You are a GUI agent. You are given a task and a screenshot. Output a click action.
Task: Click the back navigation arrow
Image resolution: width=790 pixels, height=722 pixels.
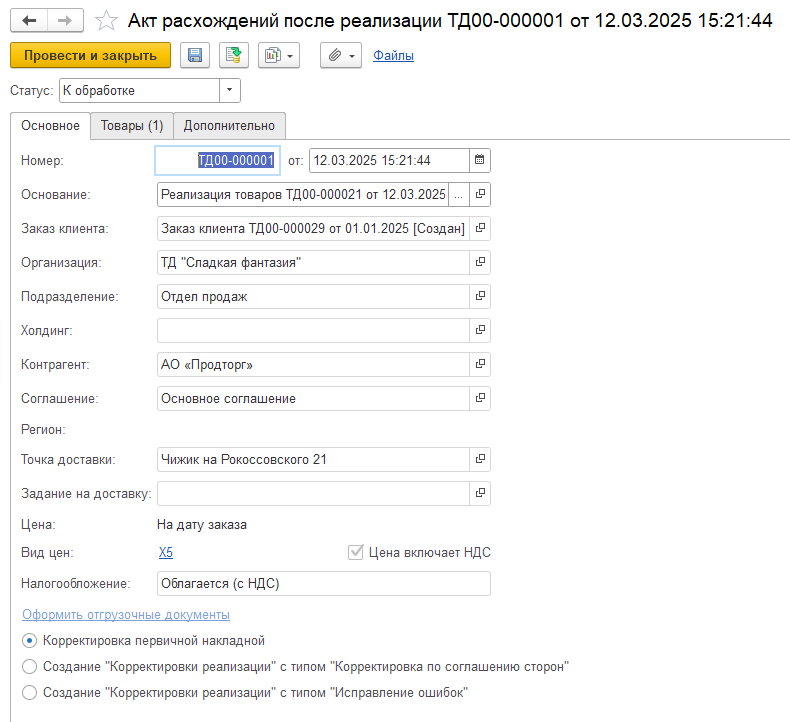(x=29, y=20)
